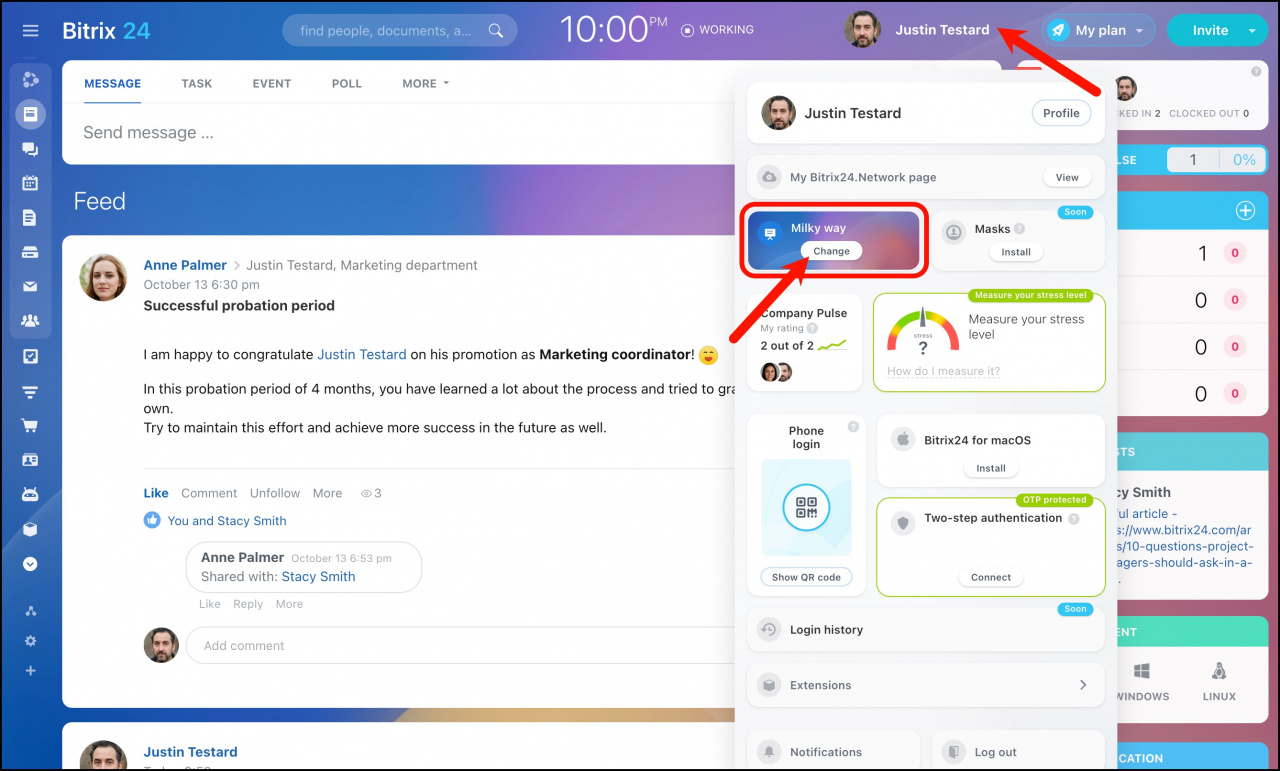Viewport: 1280px width, 771px height.
Task: Open the How do I measure it? link
Action: tap(943, 372)
